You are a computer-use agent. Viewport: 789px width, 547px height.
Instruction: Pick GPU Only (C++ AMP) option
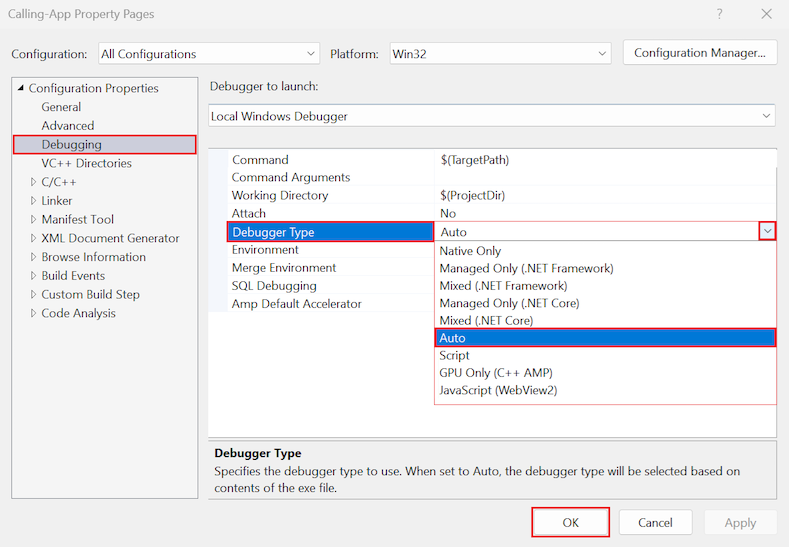pyautogui.click(x=497, y=373)
